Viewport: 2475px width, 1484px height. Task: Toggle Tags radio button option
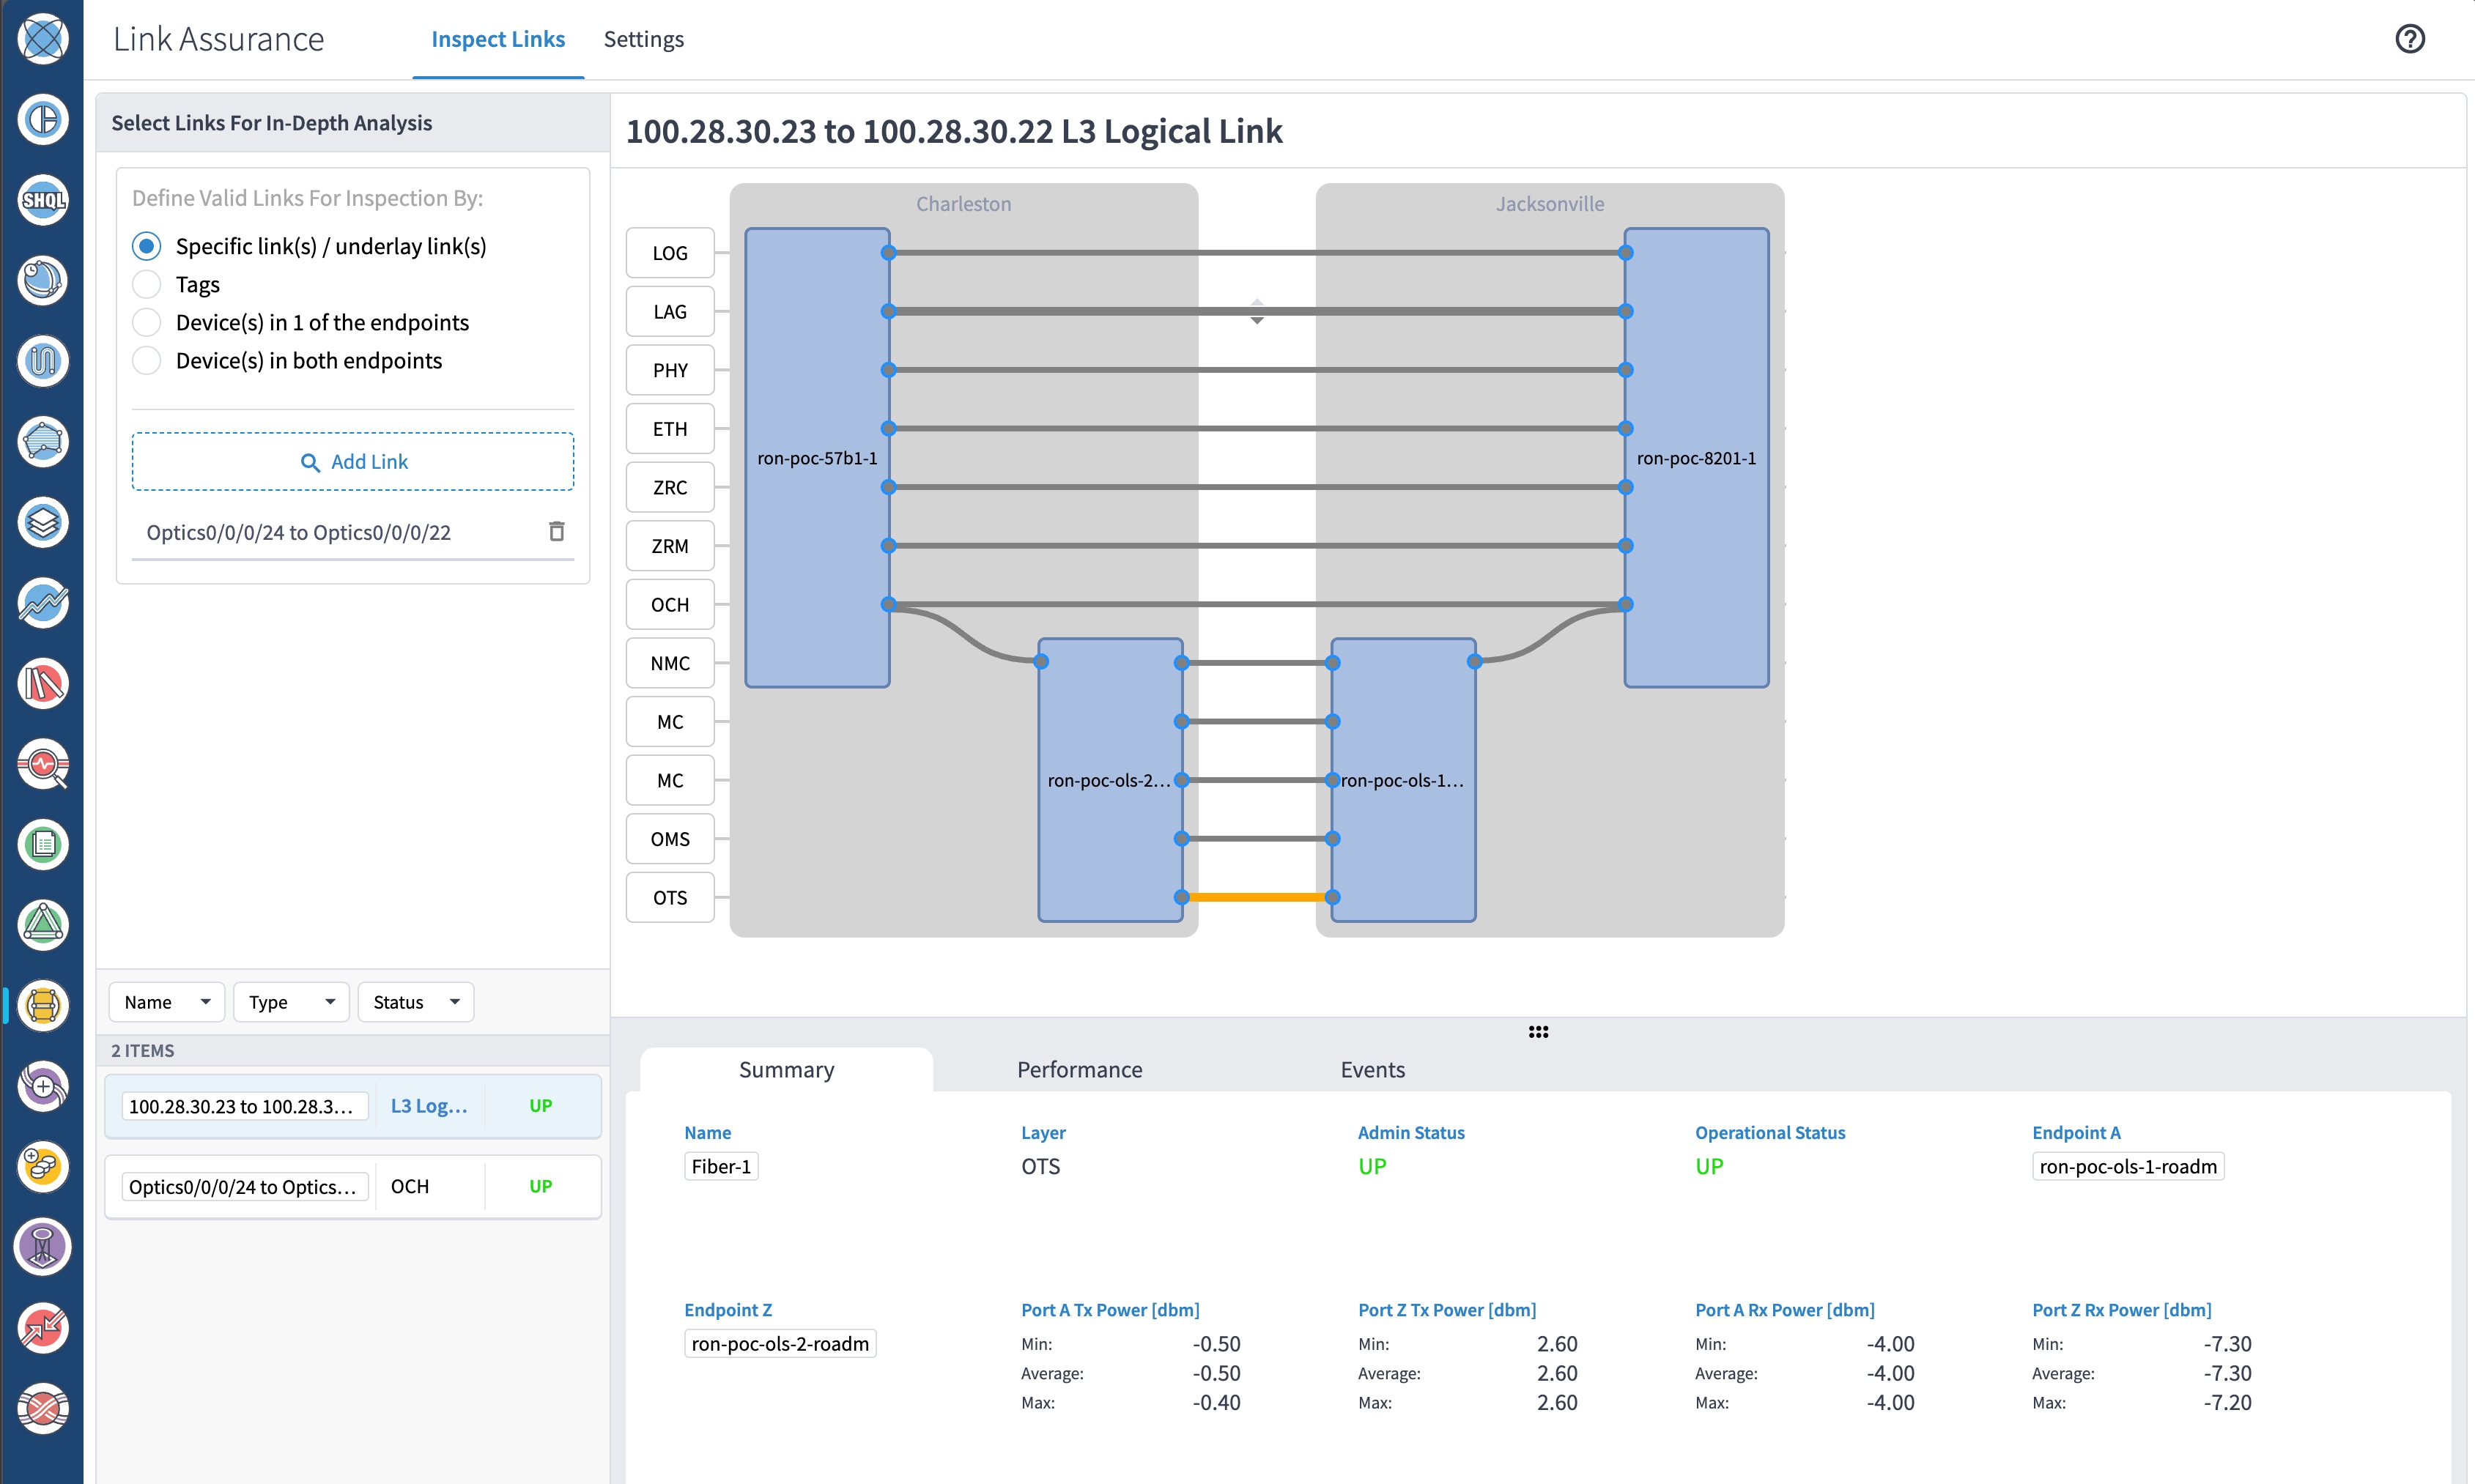[145, 284]
